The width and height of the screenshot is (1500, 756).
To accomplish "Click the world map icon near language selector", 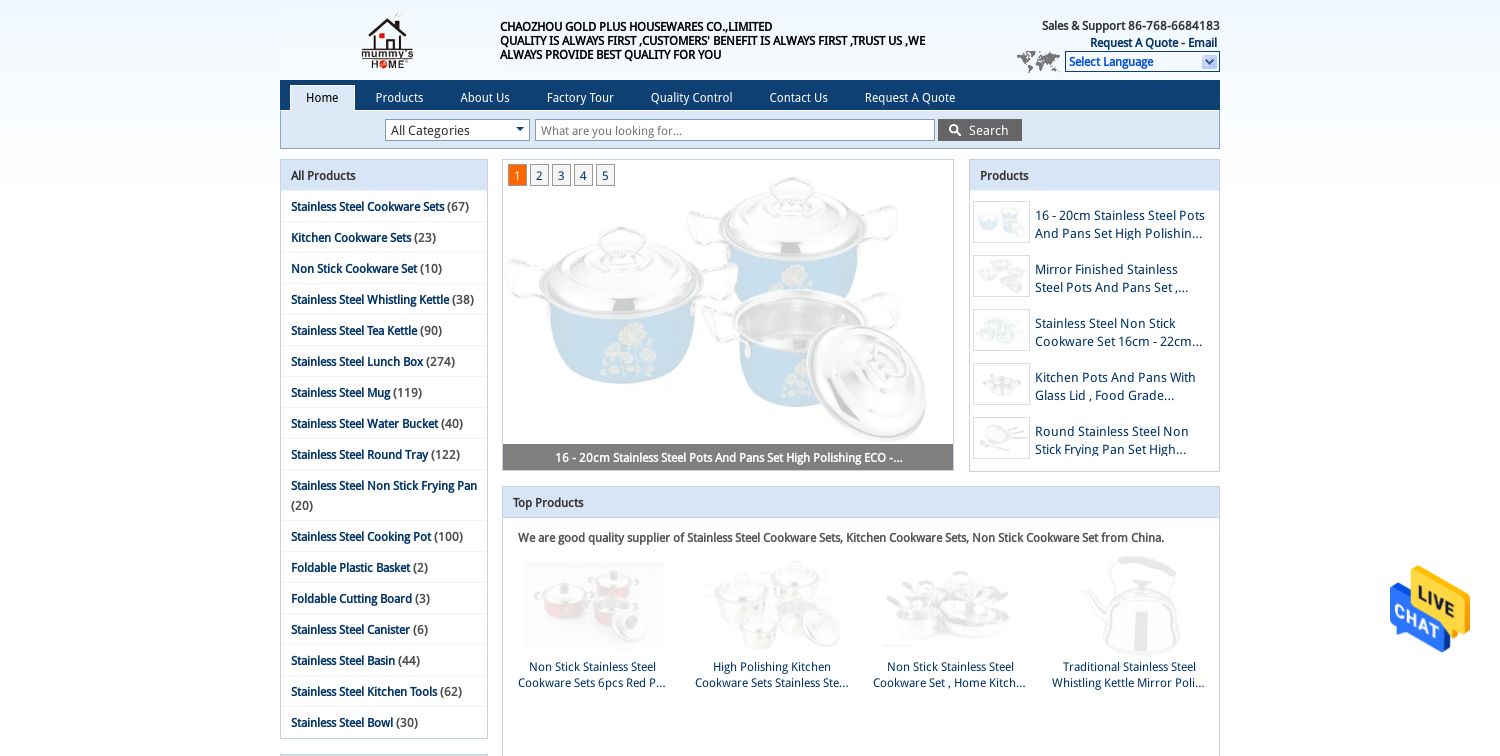I will coord(1039,62).
